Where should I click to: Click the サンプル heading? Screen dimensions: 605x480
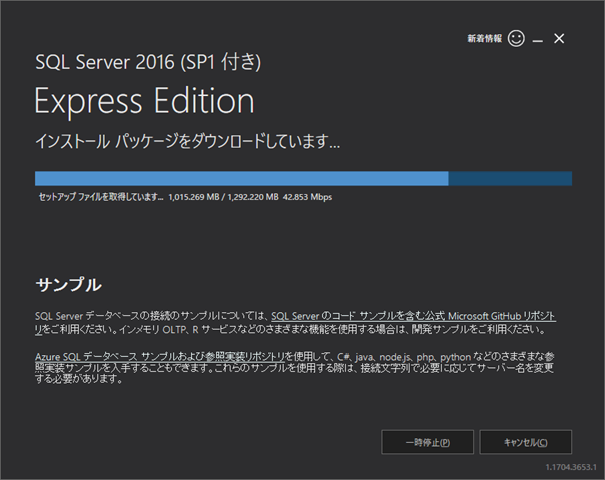tap(69, 285)
